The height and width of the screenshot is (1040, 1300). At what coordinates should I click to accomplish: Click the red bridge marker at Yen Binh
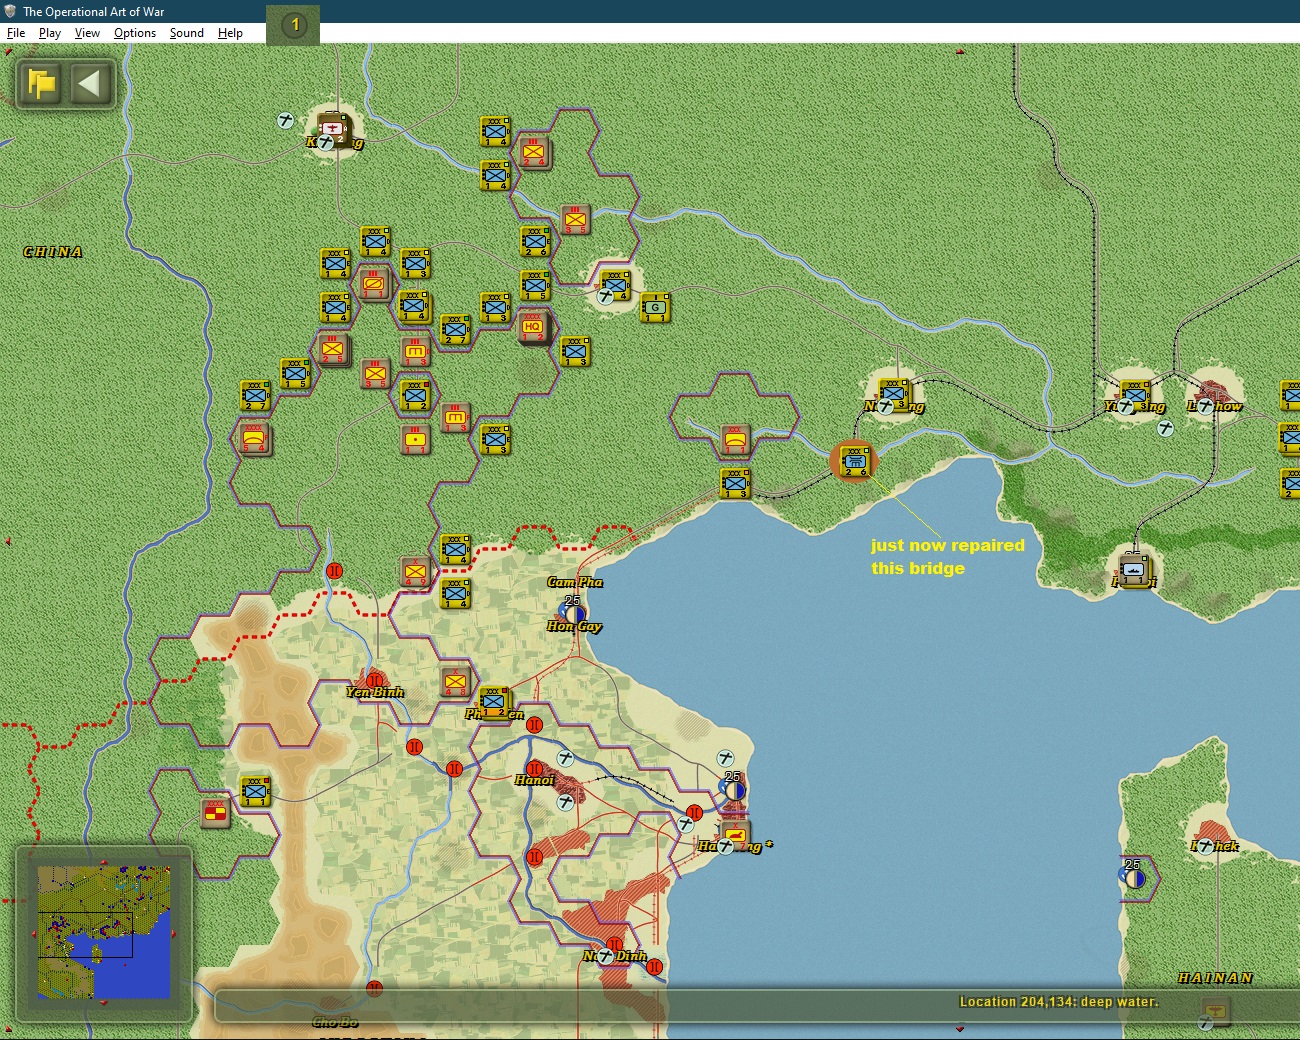375,680
